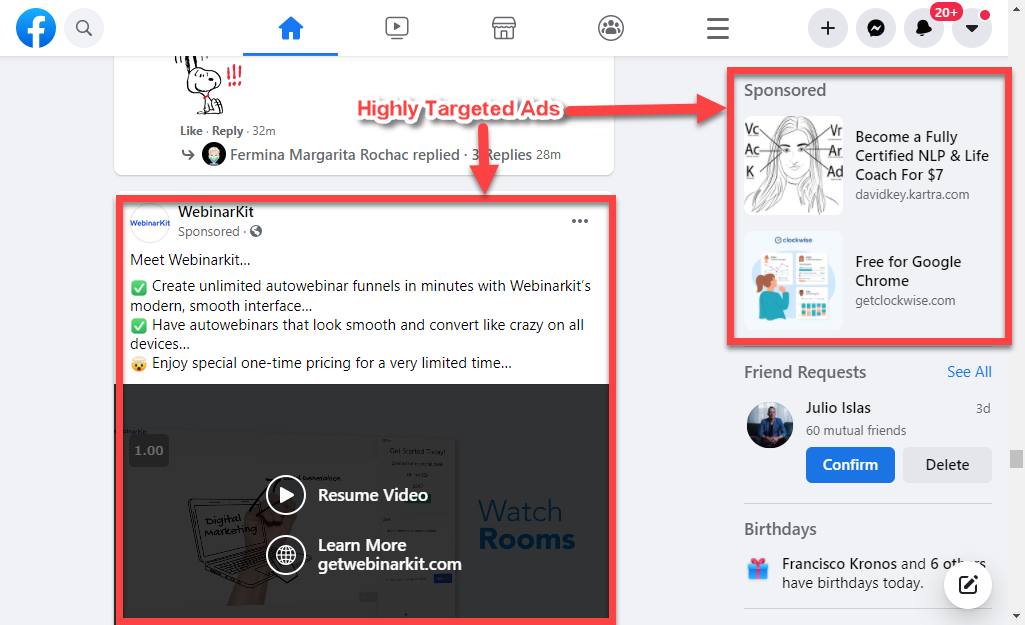This screenshot has width=1025, height=625.
Task: Open the Watch video tab
Action: tap(397, 28)
